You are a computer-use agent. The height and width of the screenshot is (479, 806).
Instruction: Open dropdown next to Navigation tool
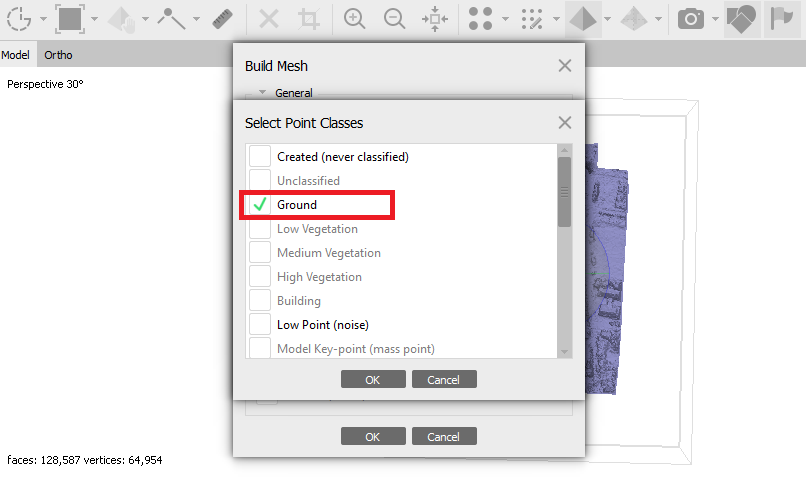[x=43, y=19]
